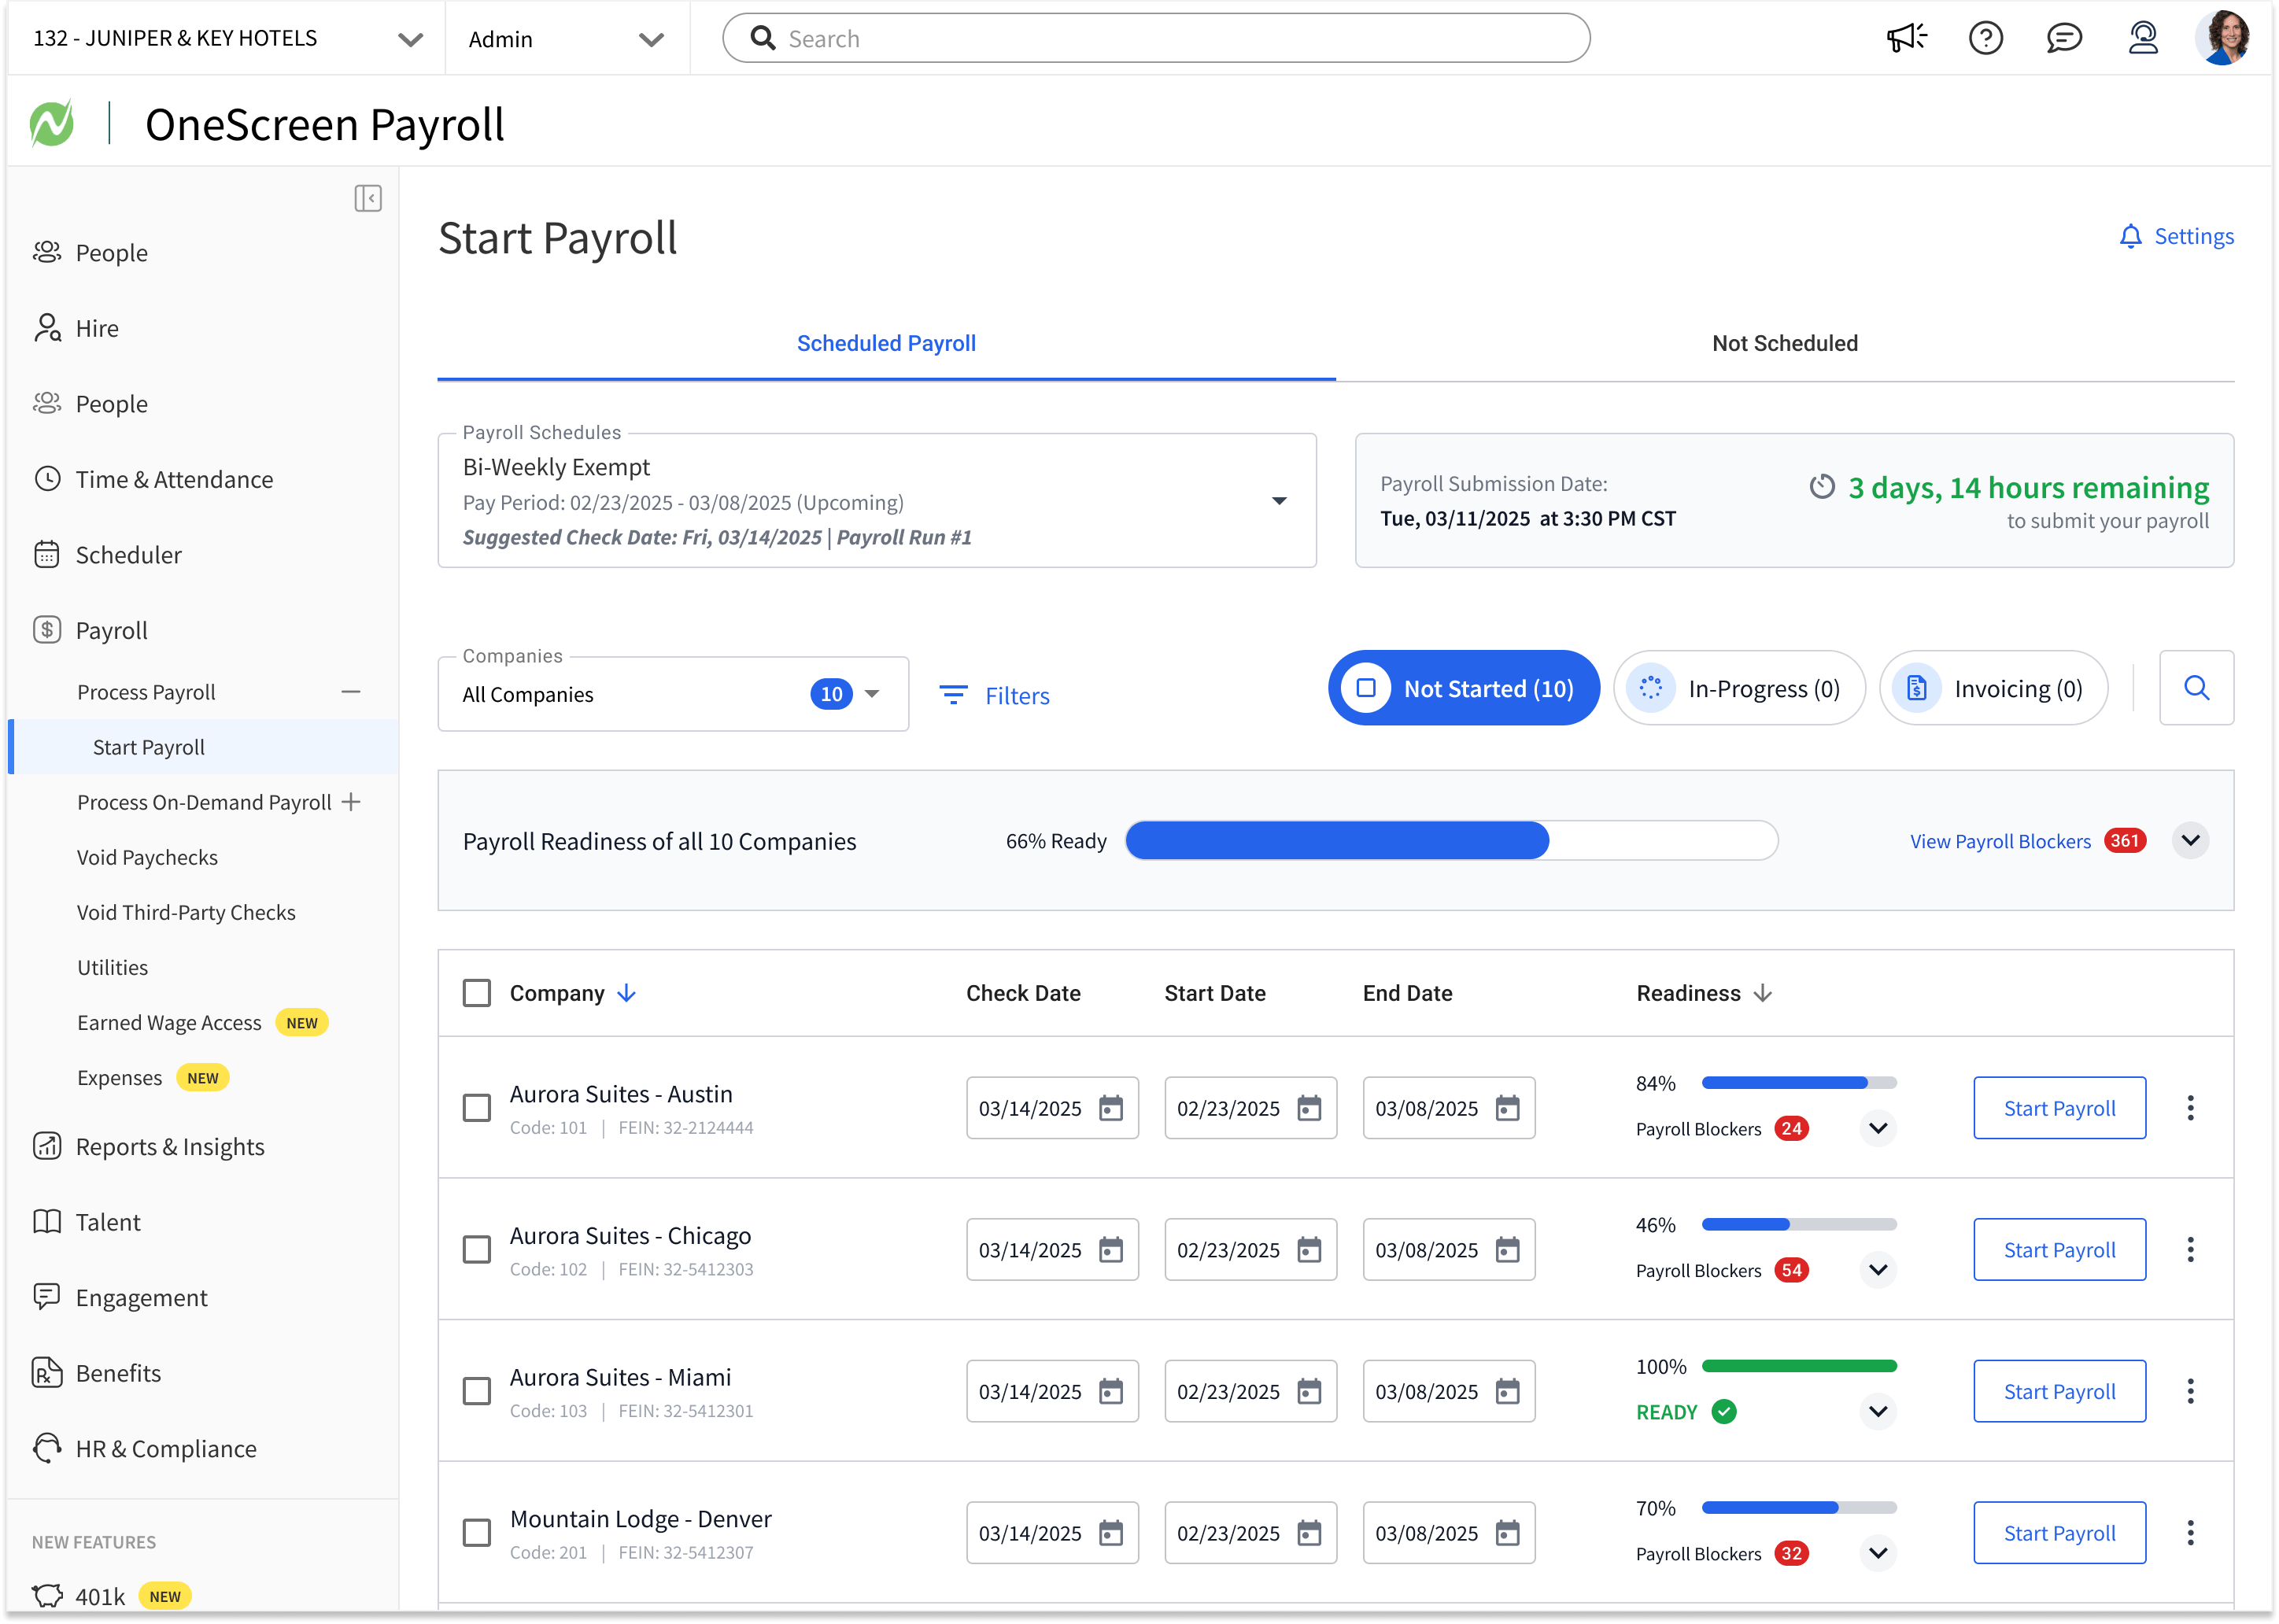Open Void Paychecks in the sidebar
Screen dimensions: 2279x1624
click(x=147, y=857)
